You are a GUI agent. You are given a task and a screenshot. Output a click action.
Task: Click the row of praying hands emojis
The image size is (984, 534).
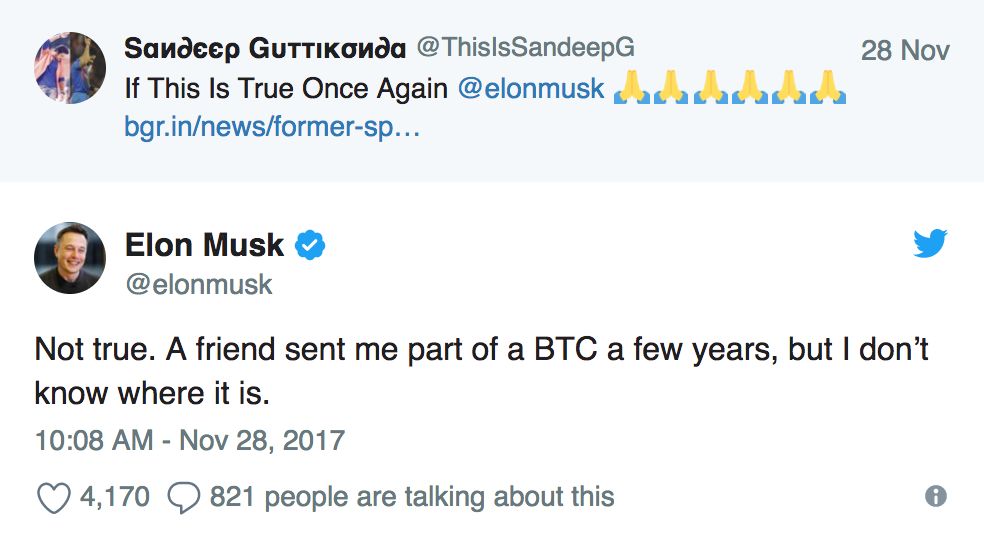pyautogui.click(x=729, y=88)
